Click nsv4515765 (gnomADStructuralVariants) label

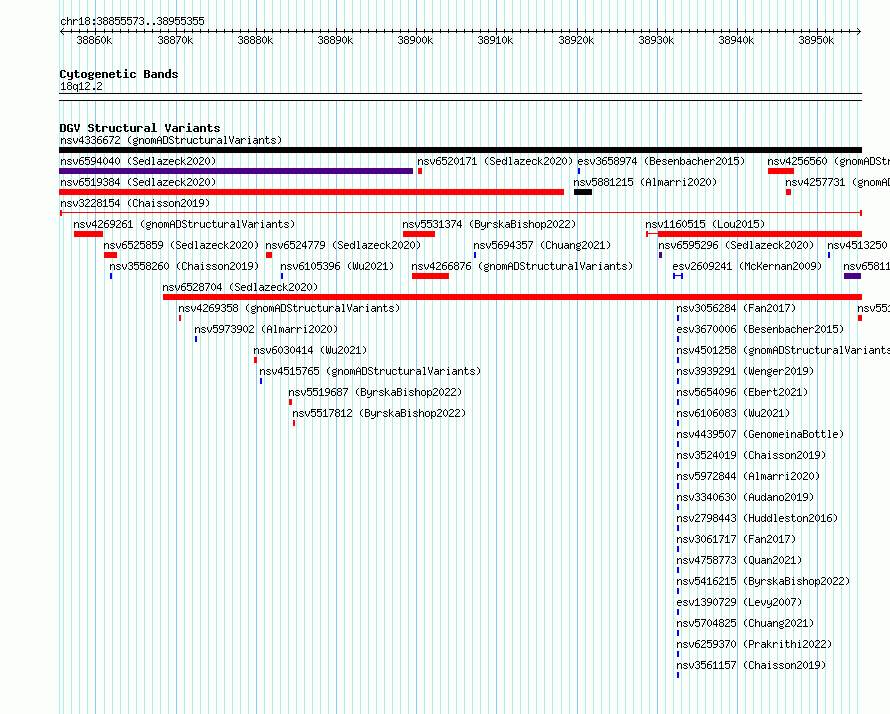(370, 371)
